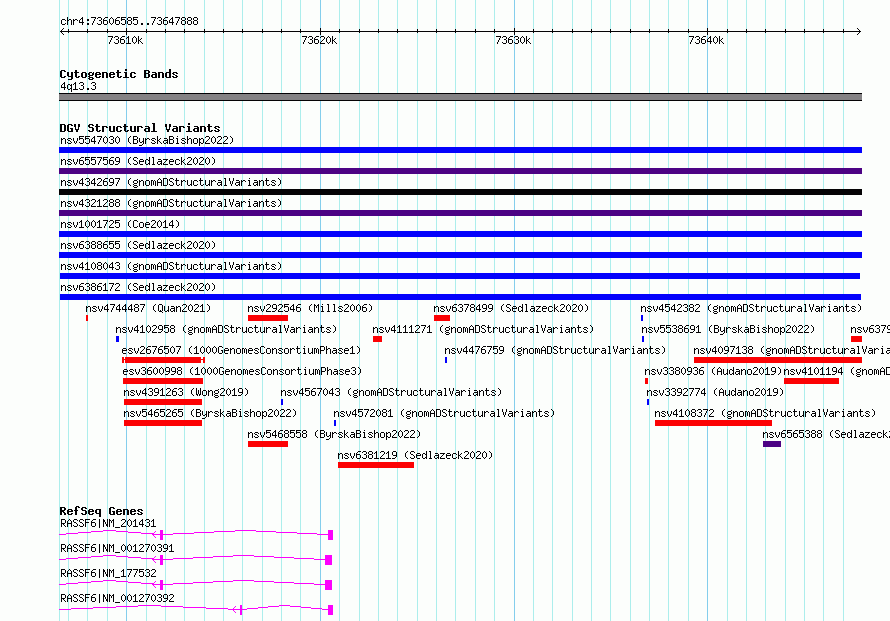Open nsv4321288 gnomADStructuralVariants entry

[171, 203]
